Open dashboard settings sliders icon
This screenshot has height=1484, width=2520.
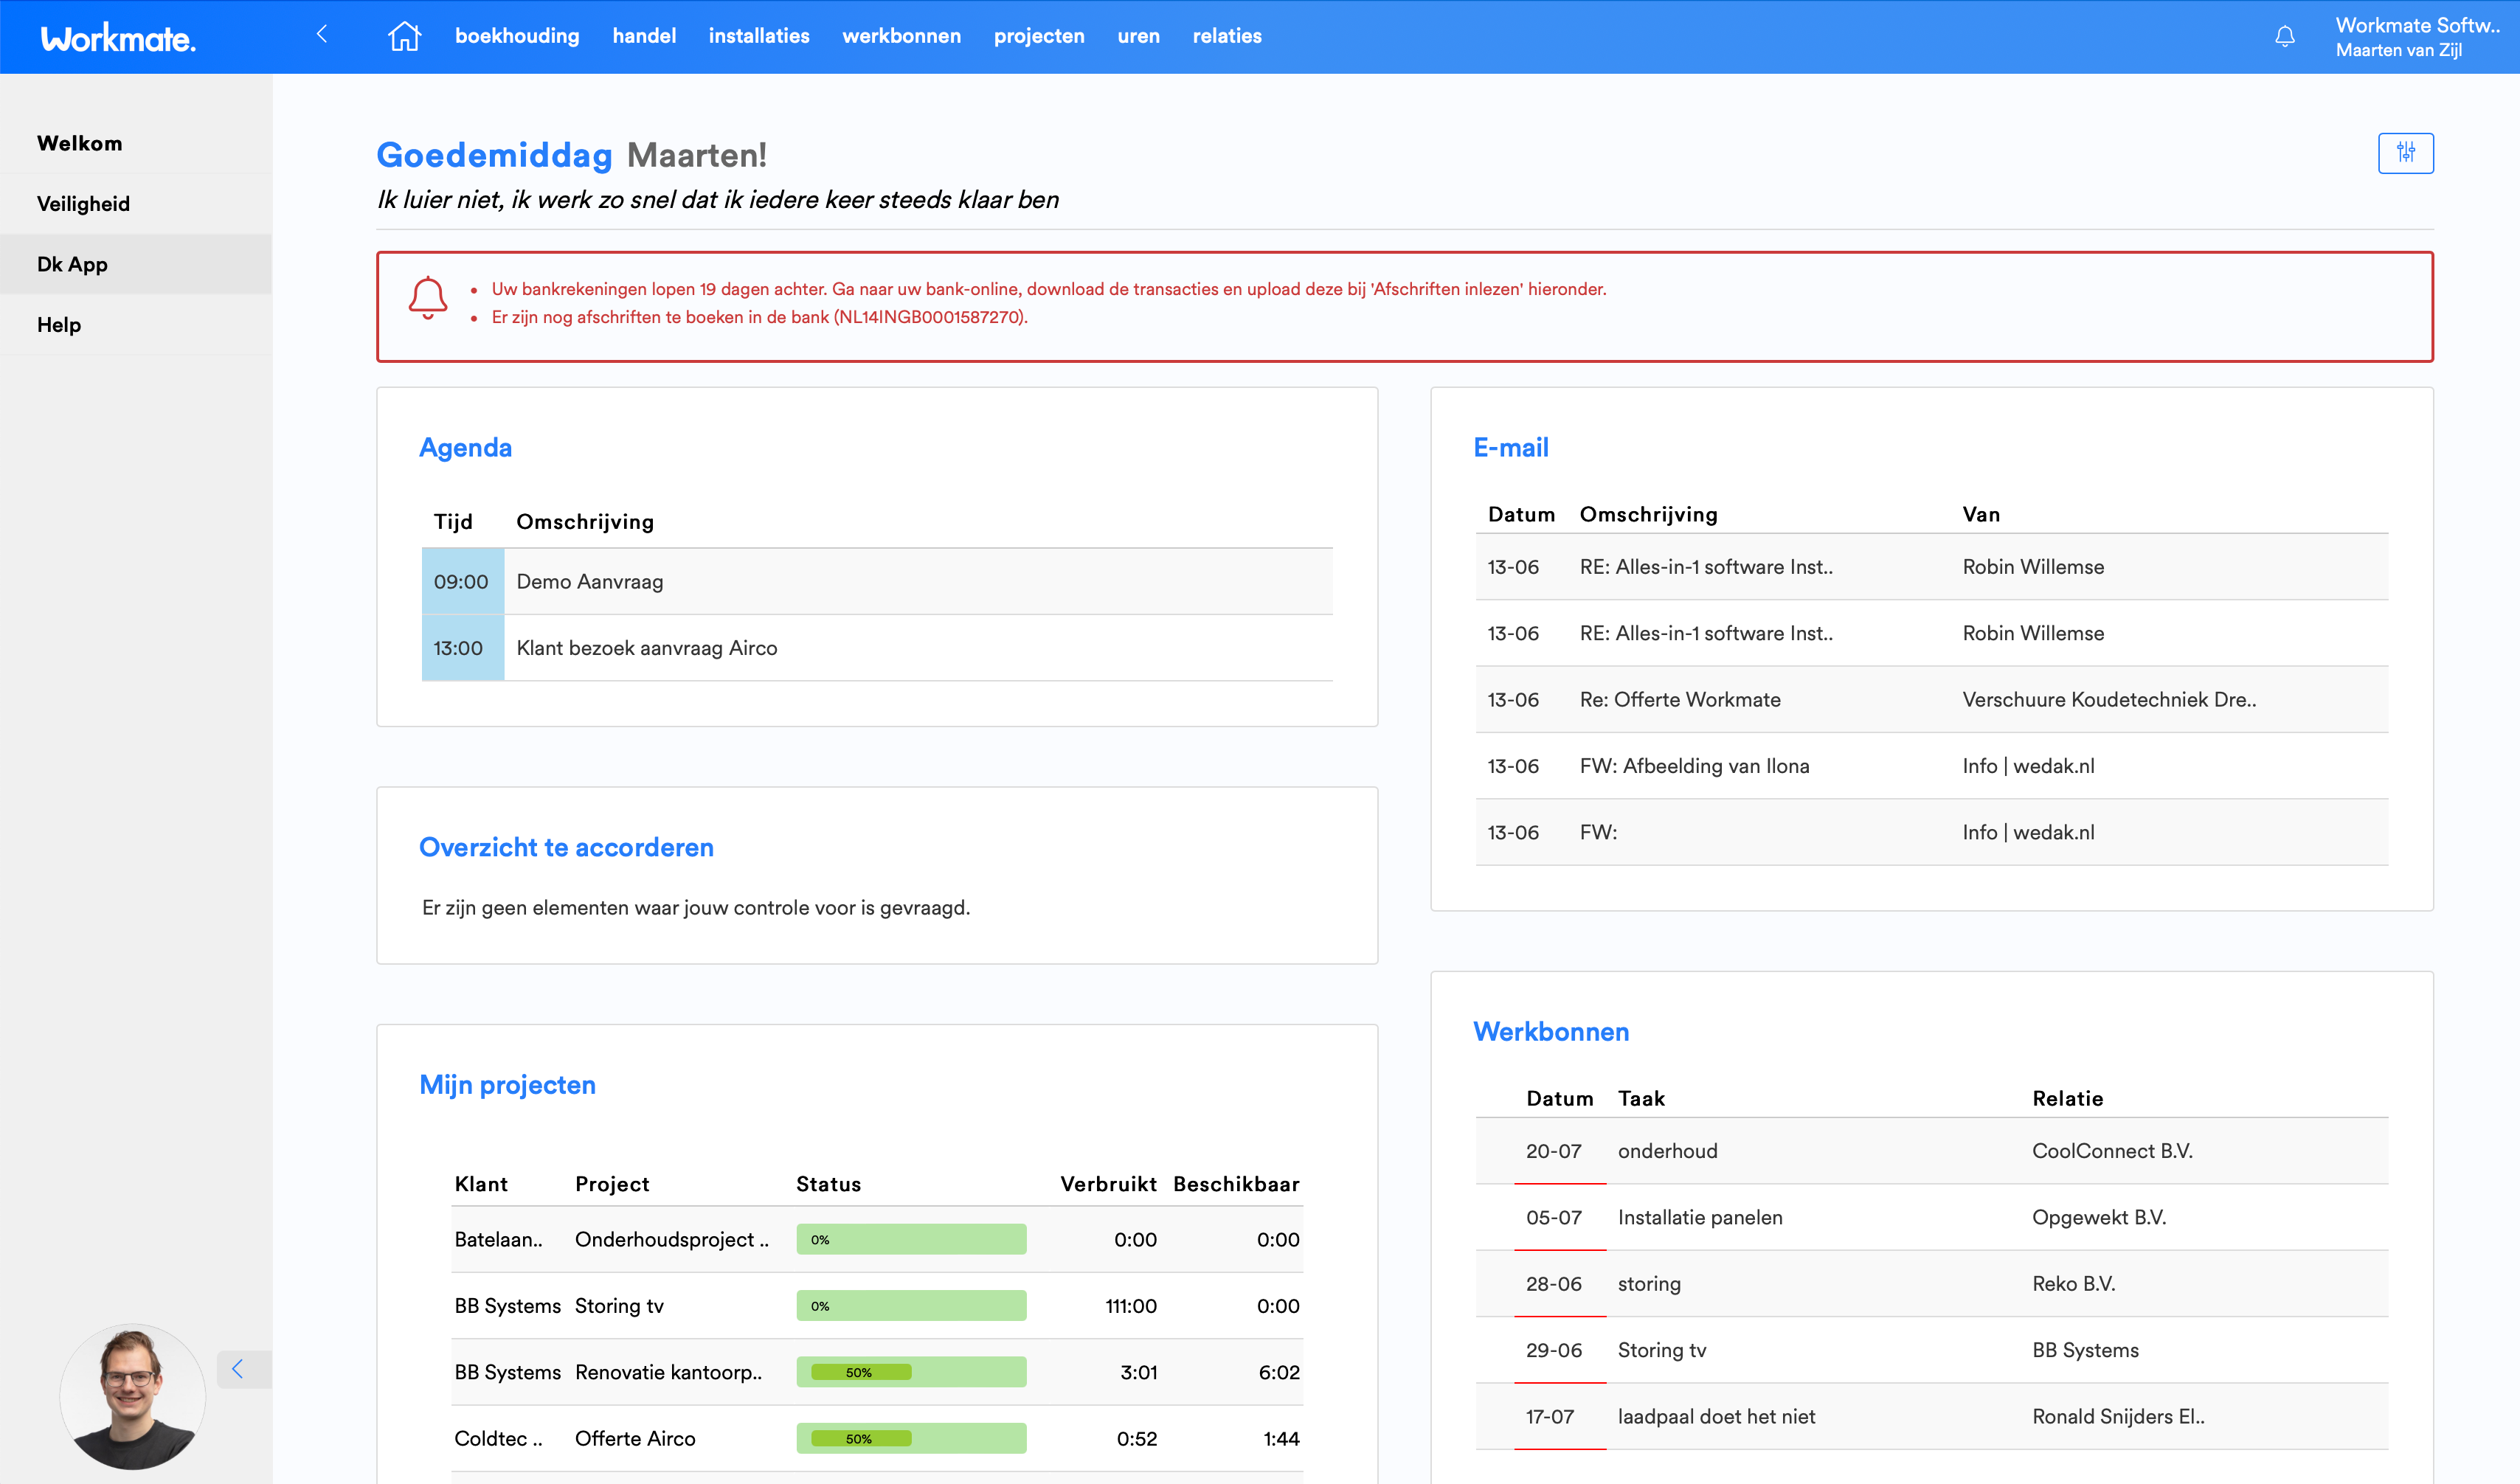click(2405, 153)
